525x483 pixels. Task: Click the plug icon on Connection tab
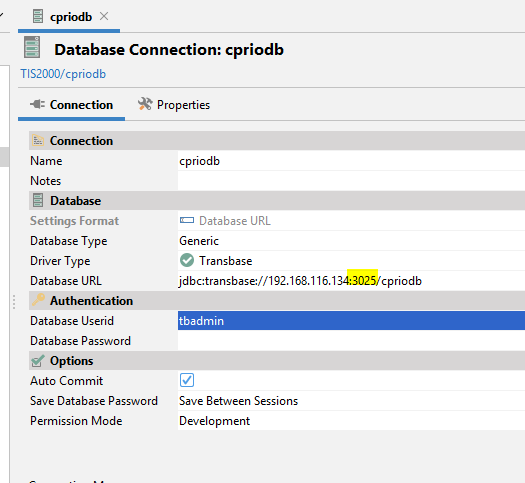(x=37, y=104)
